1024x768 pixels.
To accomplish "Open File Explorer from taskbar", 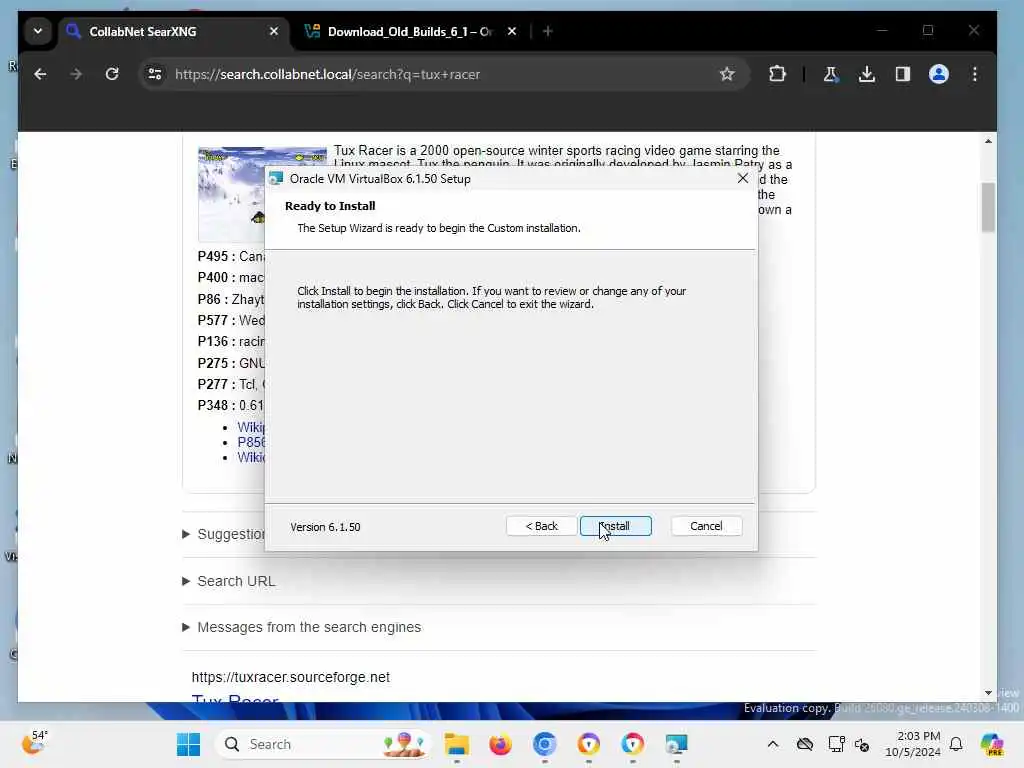I will [456, 744].
